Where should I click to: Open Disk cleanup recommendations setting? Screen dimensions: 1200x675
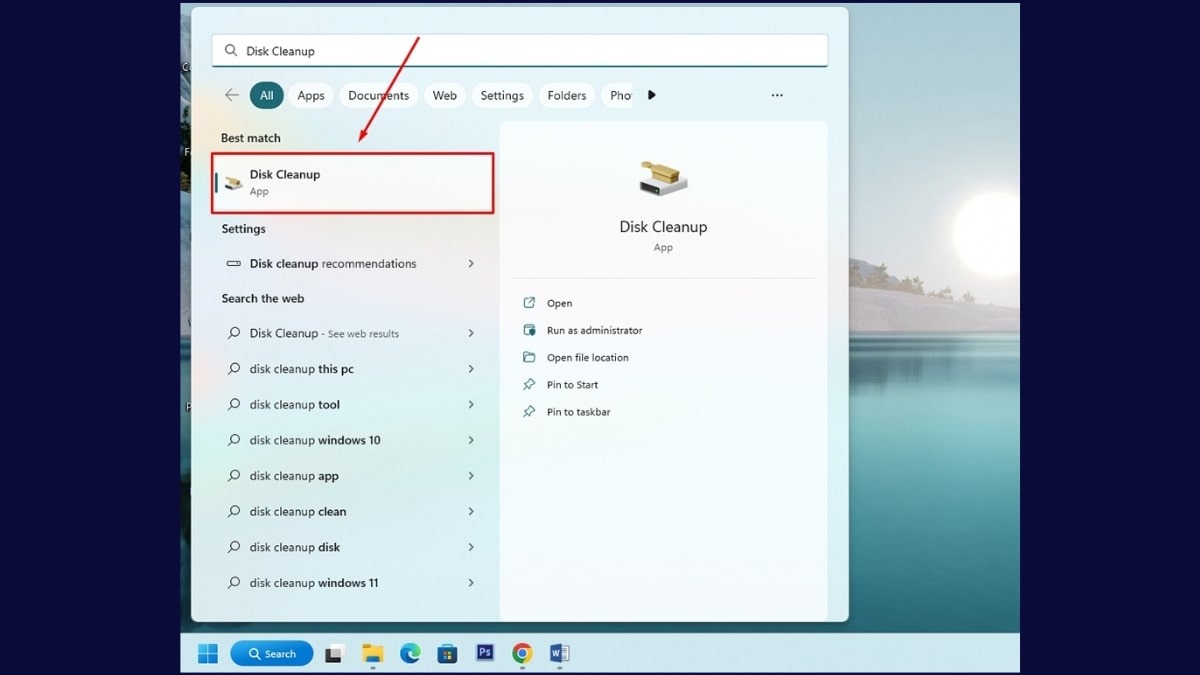(351, 264)
